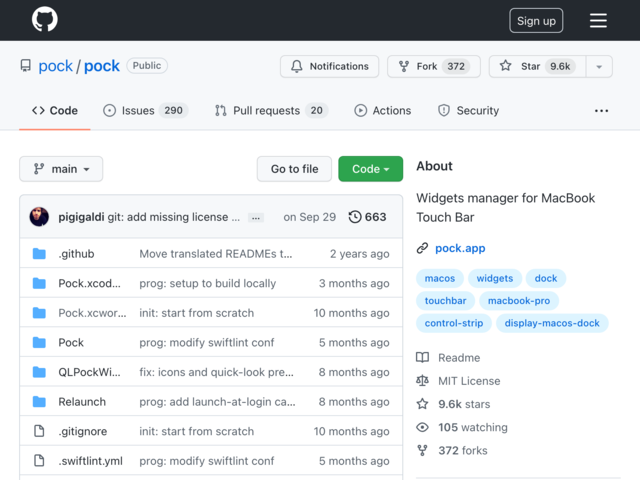
Task: Open the .swiftlint.yml file
Action: click(x=91, y=461)
